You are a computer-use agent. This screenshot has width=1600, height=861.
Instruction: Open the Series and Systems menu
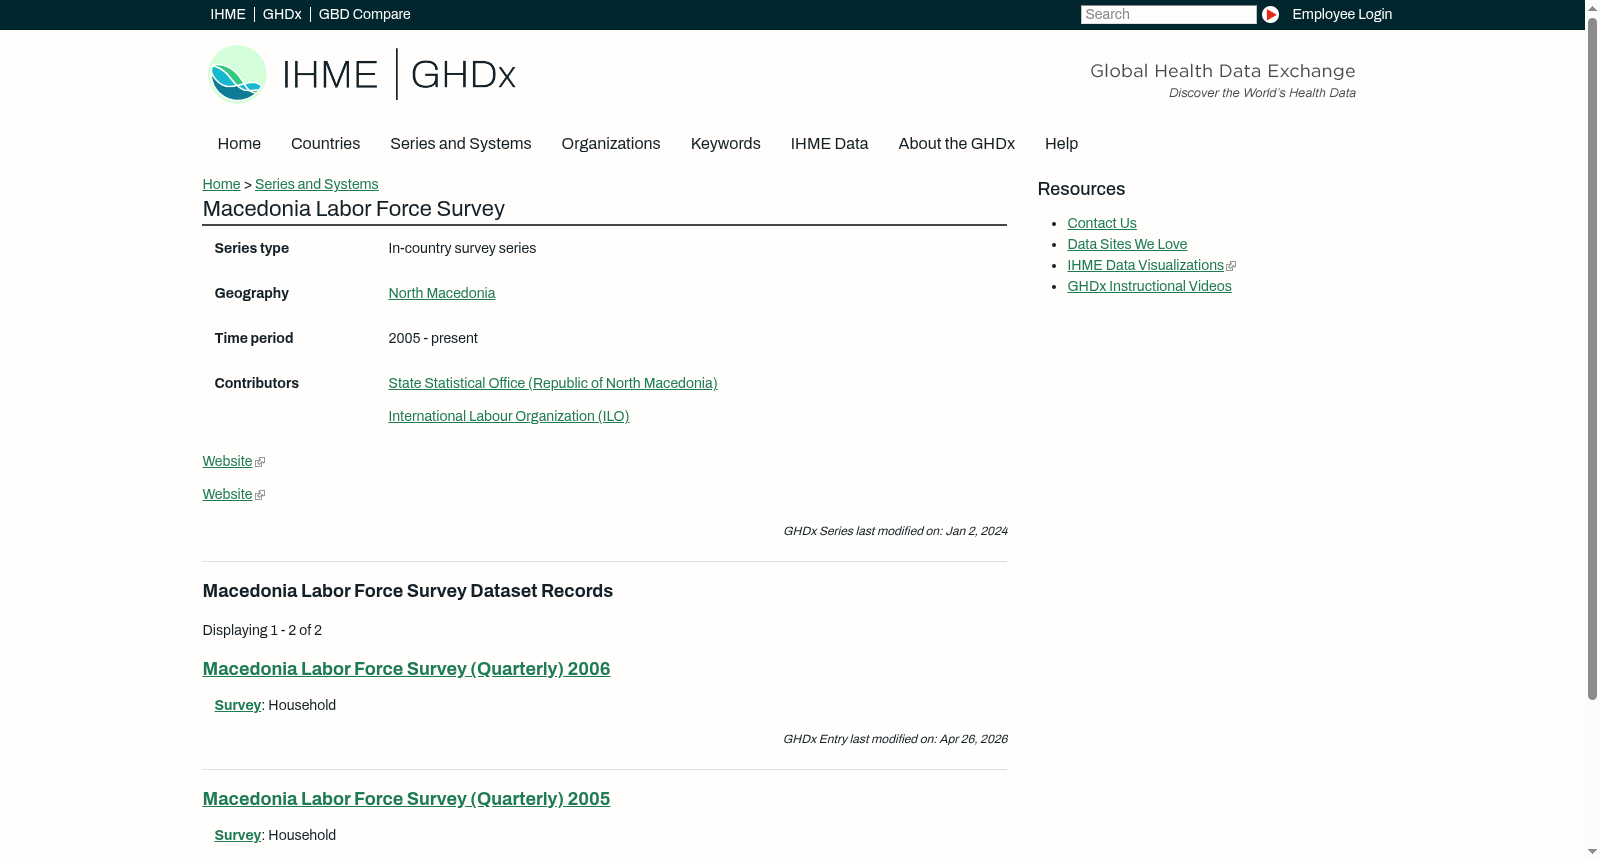[460, 144]
